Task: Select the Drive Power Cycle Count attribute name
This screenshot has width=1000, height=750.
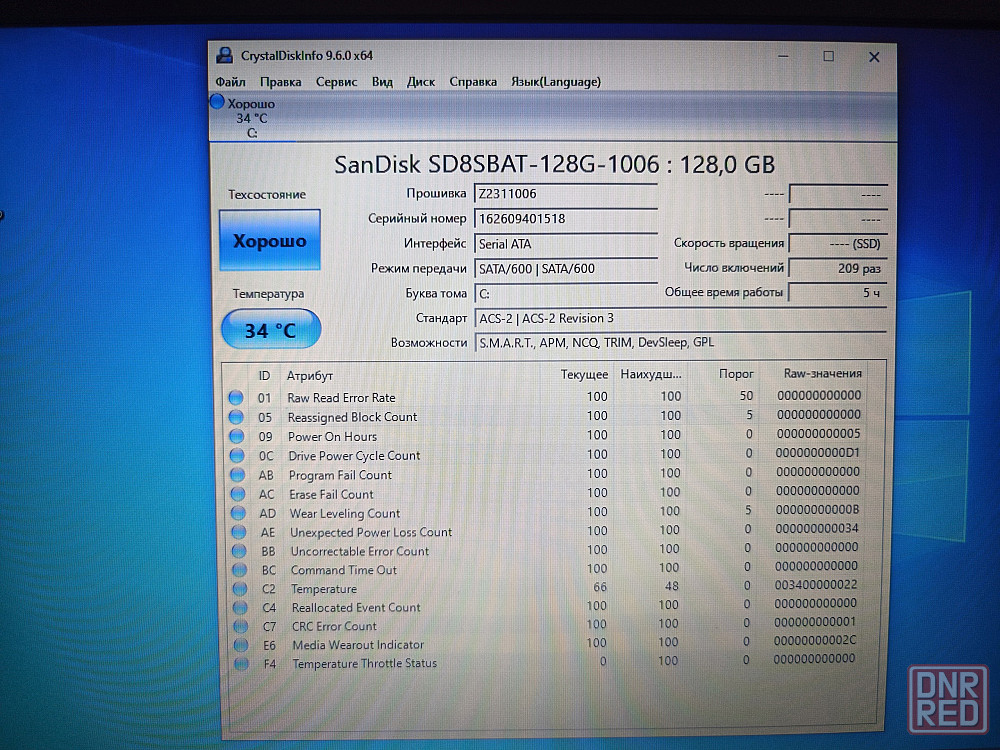Action: pos(354,456)
